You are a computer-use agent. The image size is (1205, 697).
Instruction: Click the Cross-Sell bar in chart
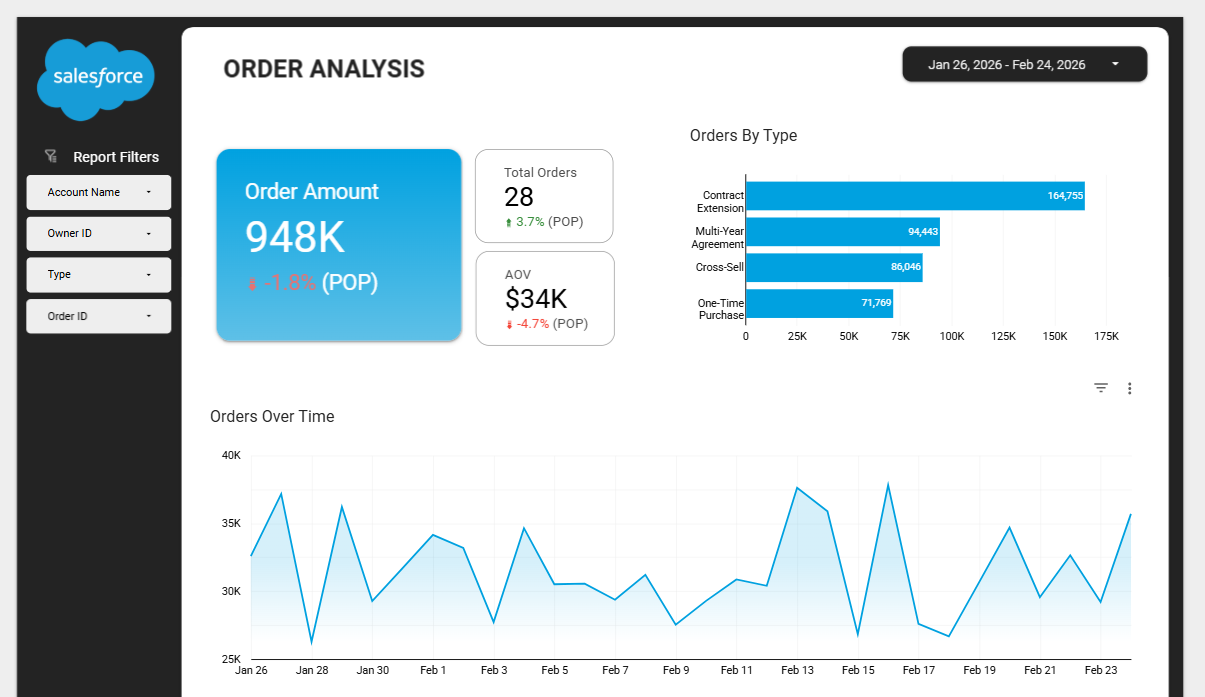pos(833,268)
